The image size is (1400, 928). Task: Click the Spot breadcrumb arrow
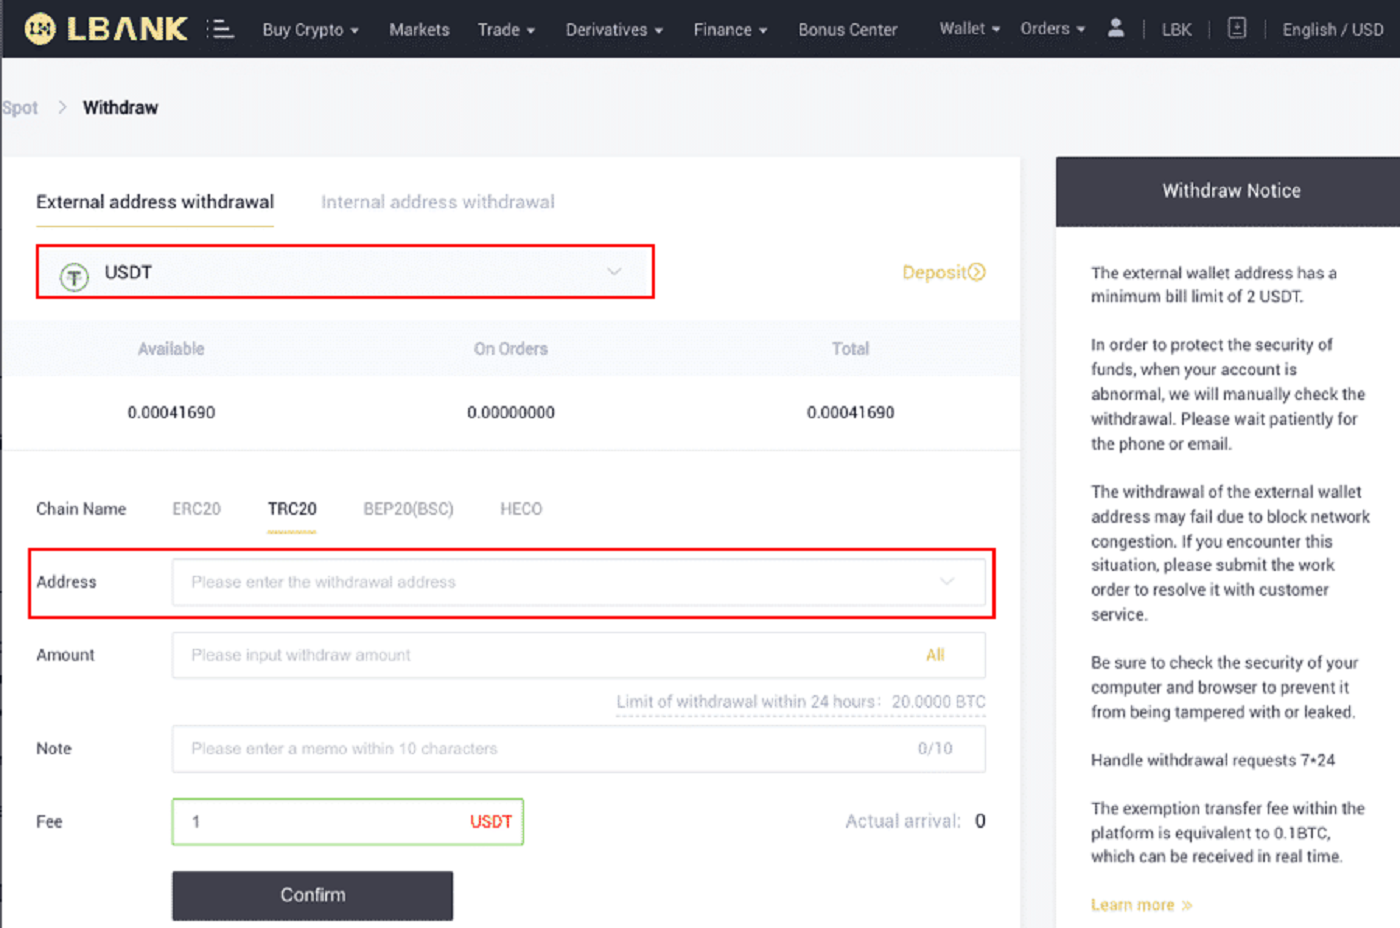pos(61,107)
